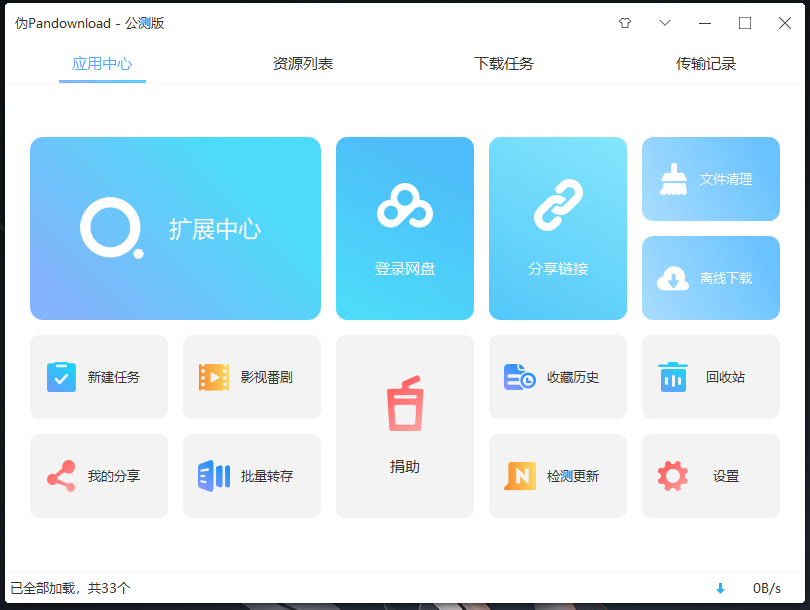Click the clipboard check icon for 新建任务
Screen dimensions: 810x610
coord(61,377)
